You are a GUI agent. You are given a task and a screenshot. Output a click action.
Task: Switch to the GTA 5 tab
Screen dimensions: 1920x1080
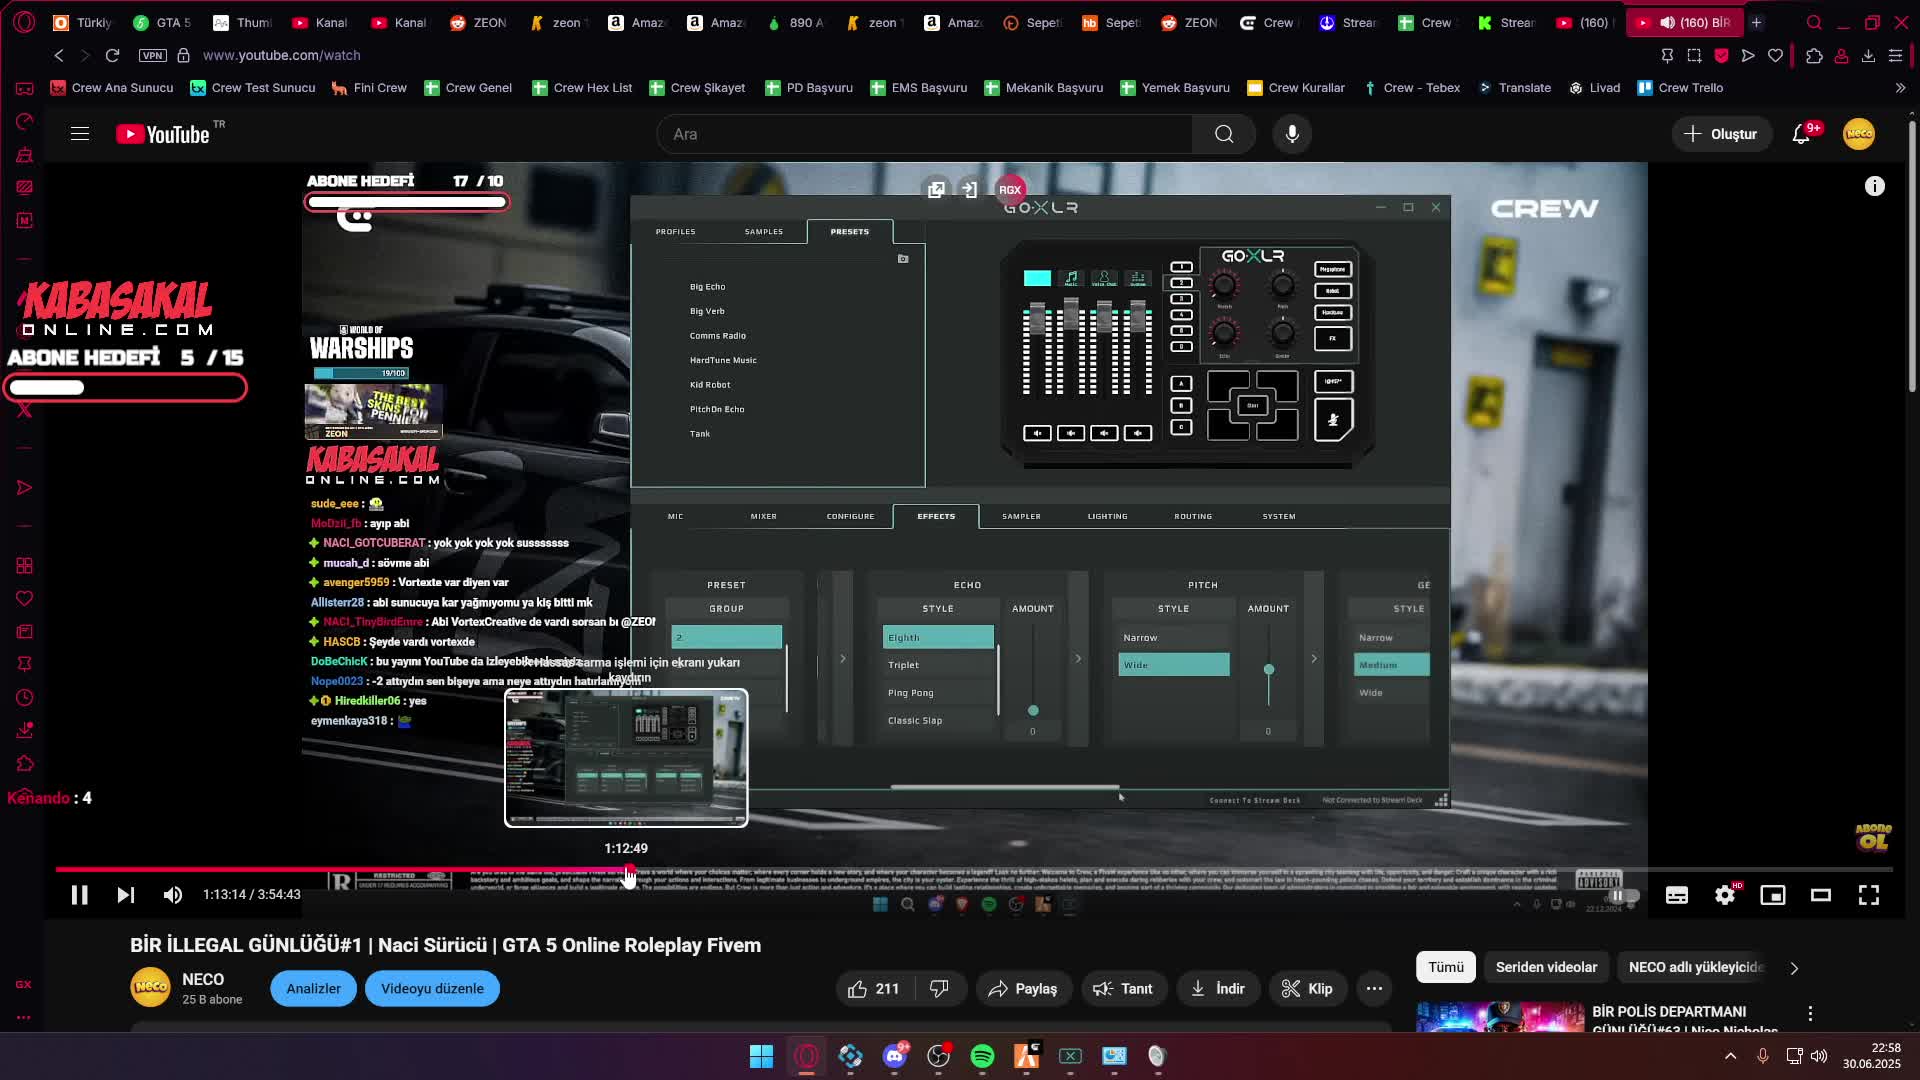[162, 22]
